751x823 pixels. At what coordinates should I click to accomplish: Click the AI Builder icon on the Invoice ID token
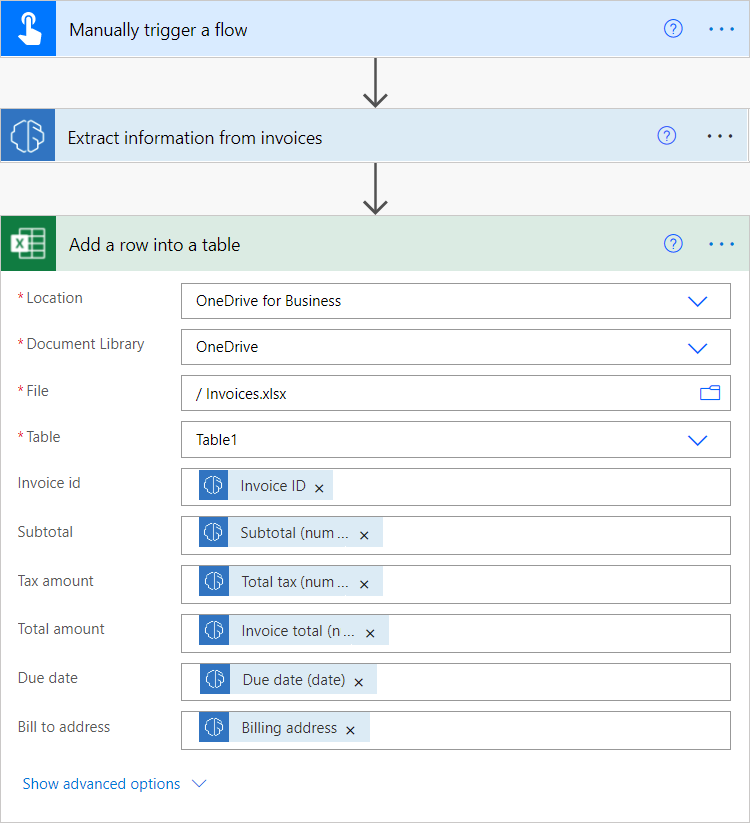click(212, 486)
